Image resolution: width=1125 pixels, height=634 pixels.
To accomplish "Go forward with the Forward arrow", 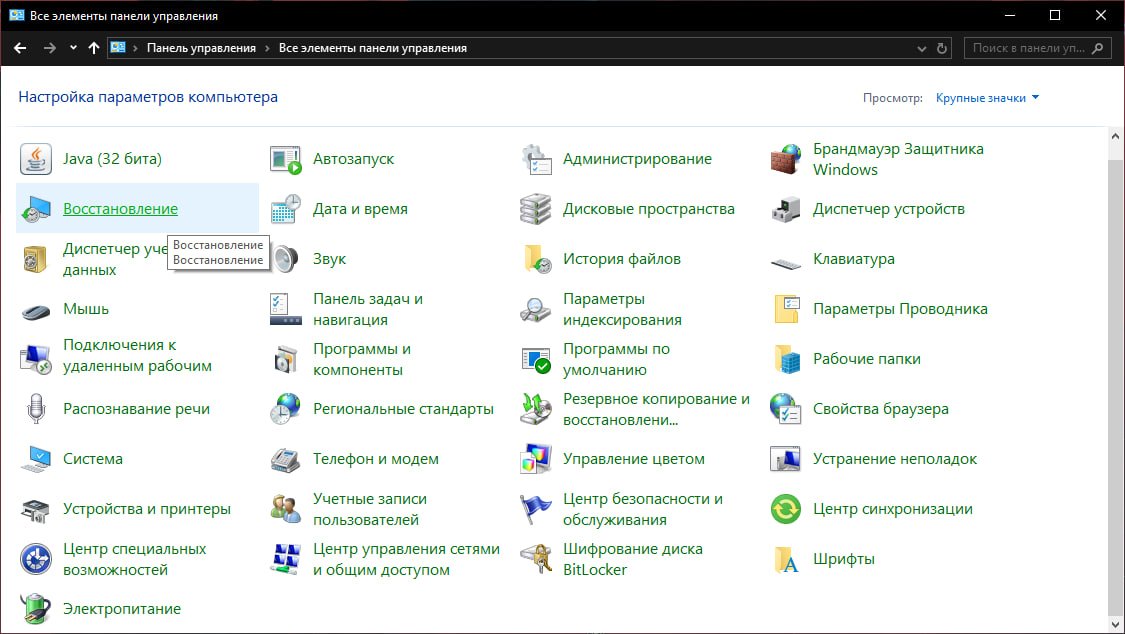I will [50, 48].
